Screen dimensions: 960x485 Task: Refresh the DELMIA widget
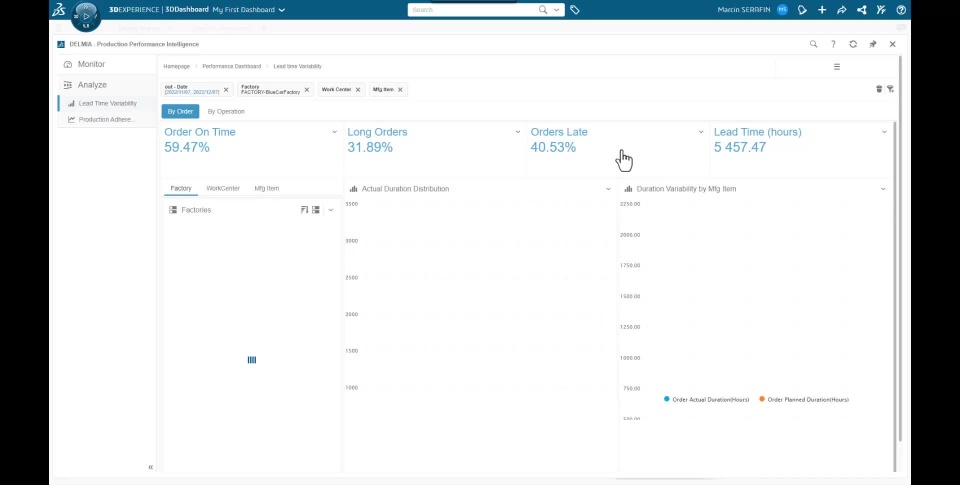coord(853,44)
